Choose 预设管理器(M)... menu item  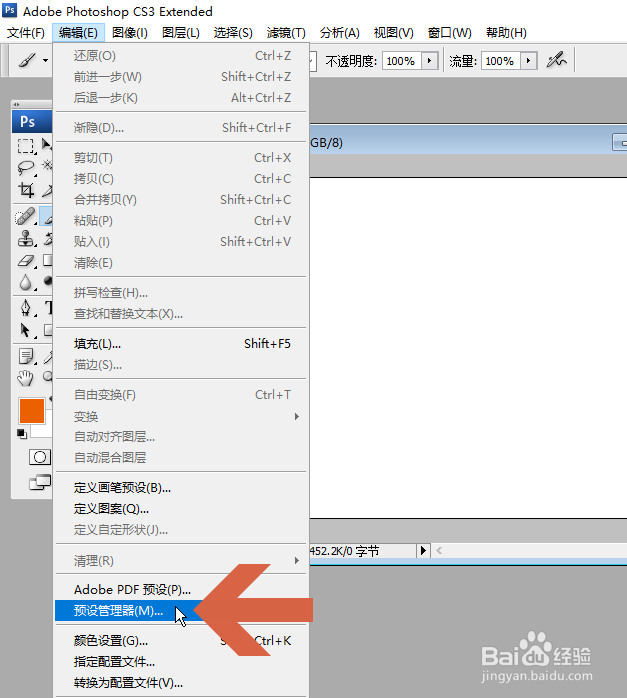point(182,610)
